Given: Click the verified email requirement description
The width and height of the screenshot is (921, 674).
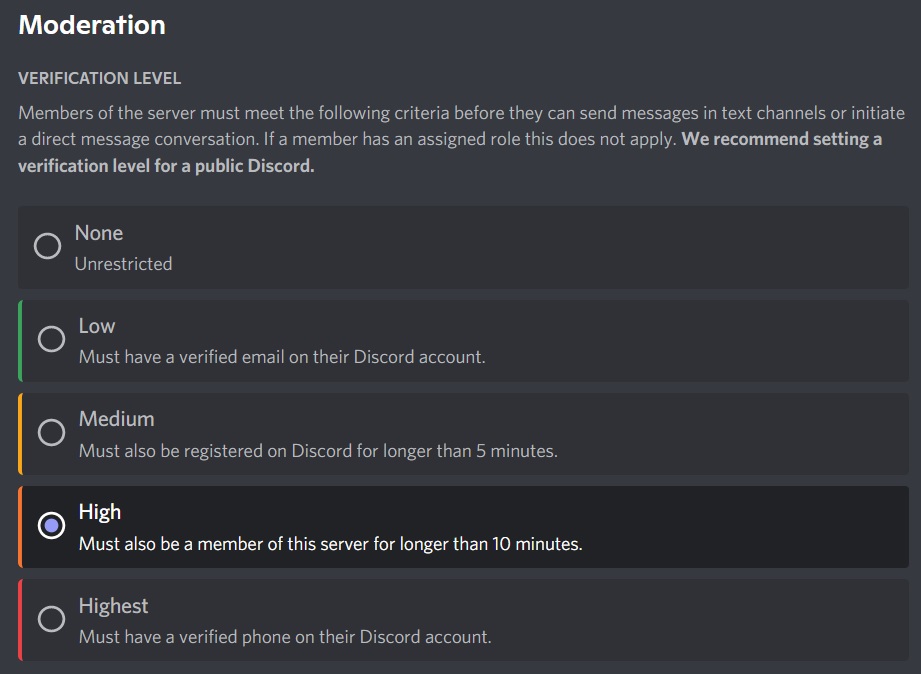Looking at the screenshot, I should 282,357.
